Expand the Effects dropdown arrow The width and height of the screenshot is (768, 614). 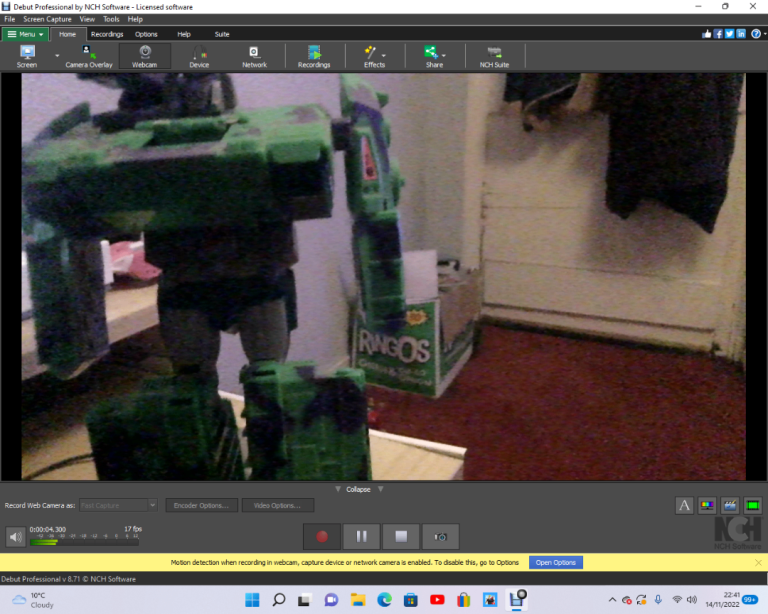384,56
